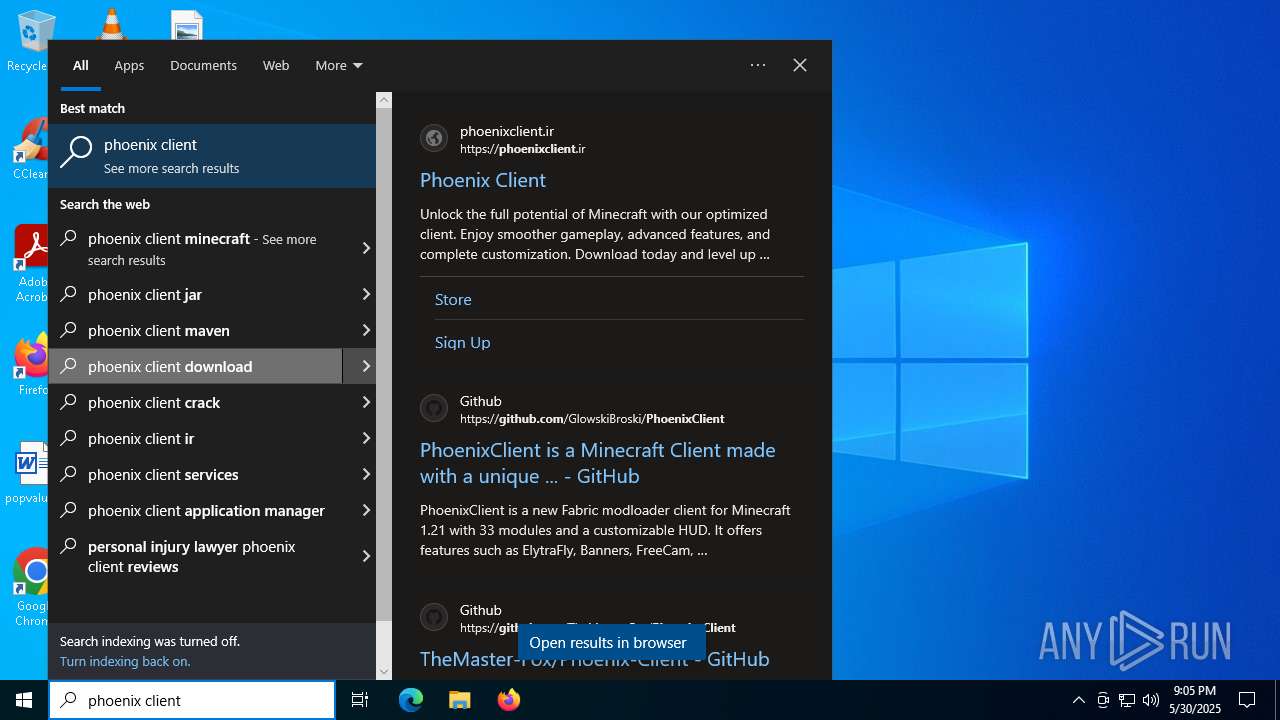Launch Microsoft Edge from taskbar
Viewport: 1280px width, 720px height.
[411, 700]
